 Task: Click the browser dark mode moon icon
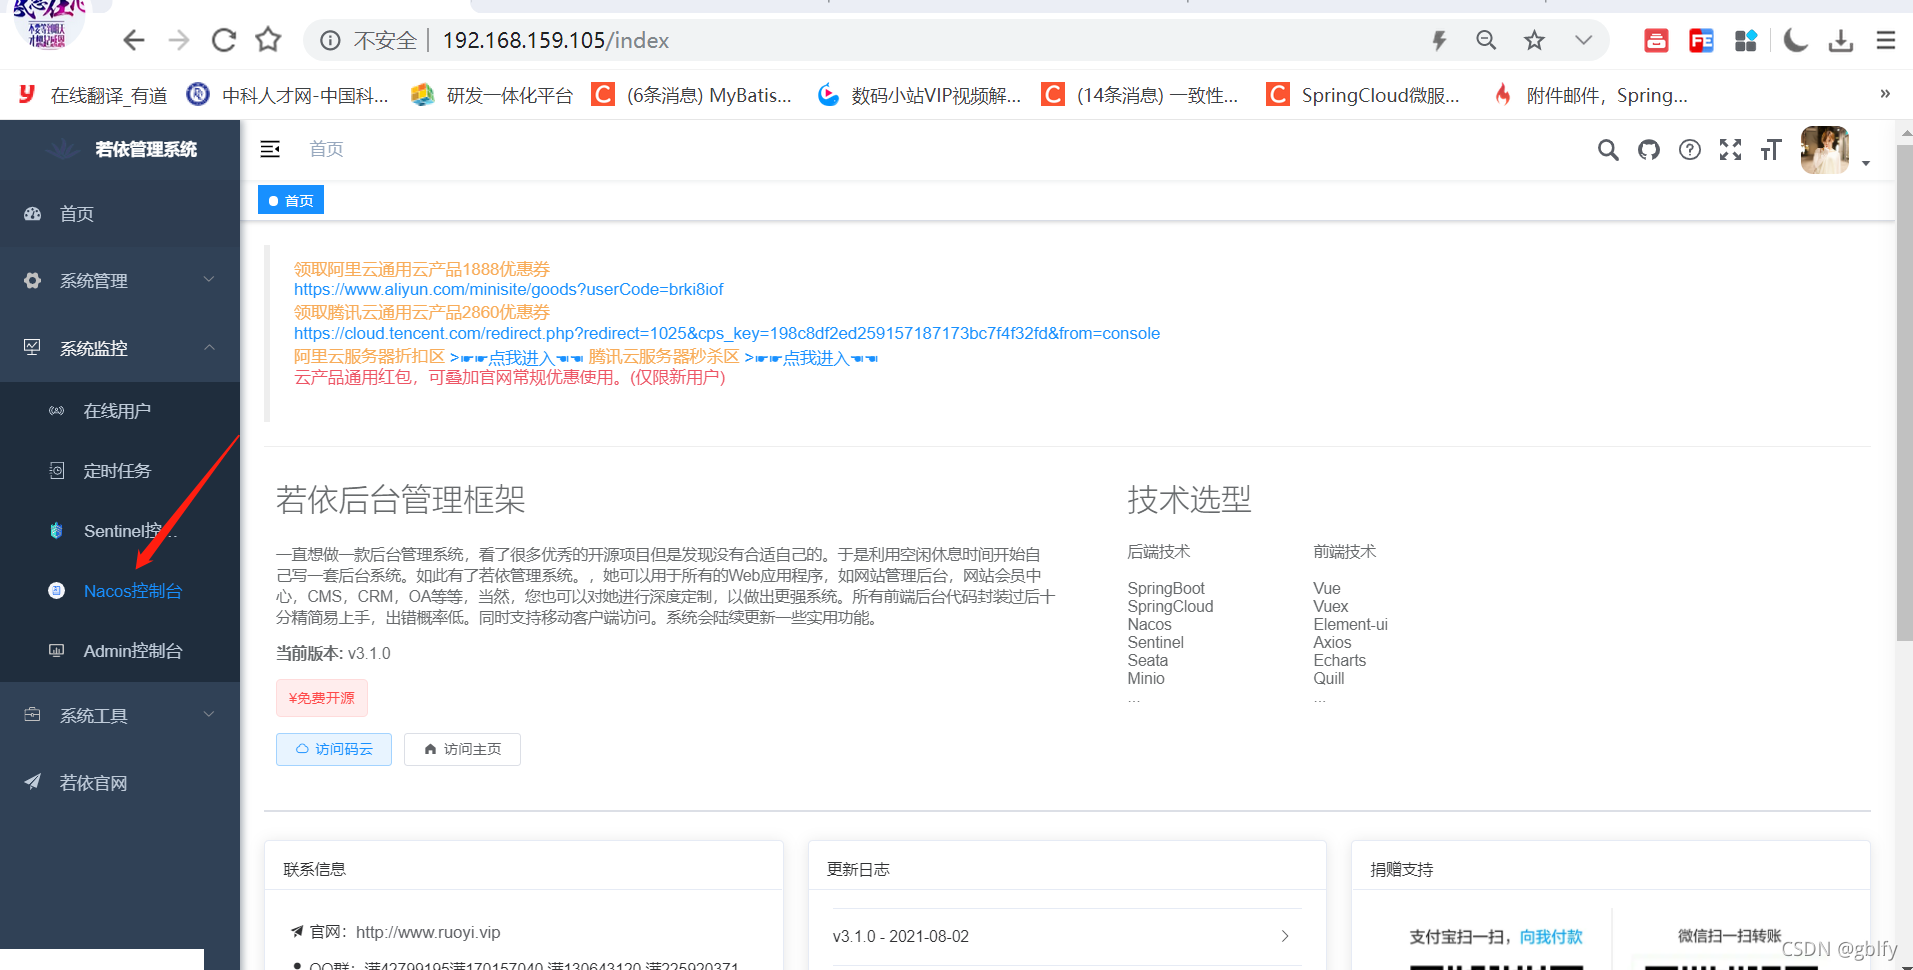tap(1795, 40)
